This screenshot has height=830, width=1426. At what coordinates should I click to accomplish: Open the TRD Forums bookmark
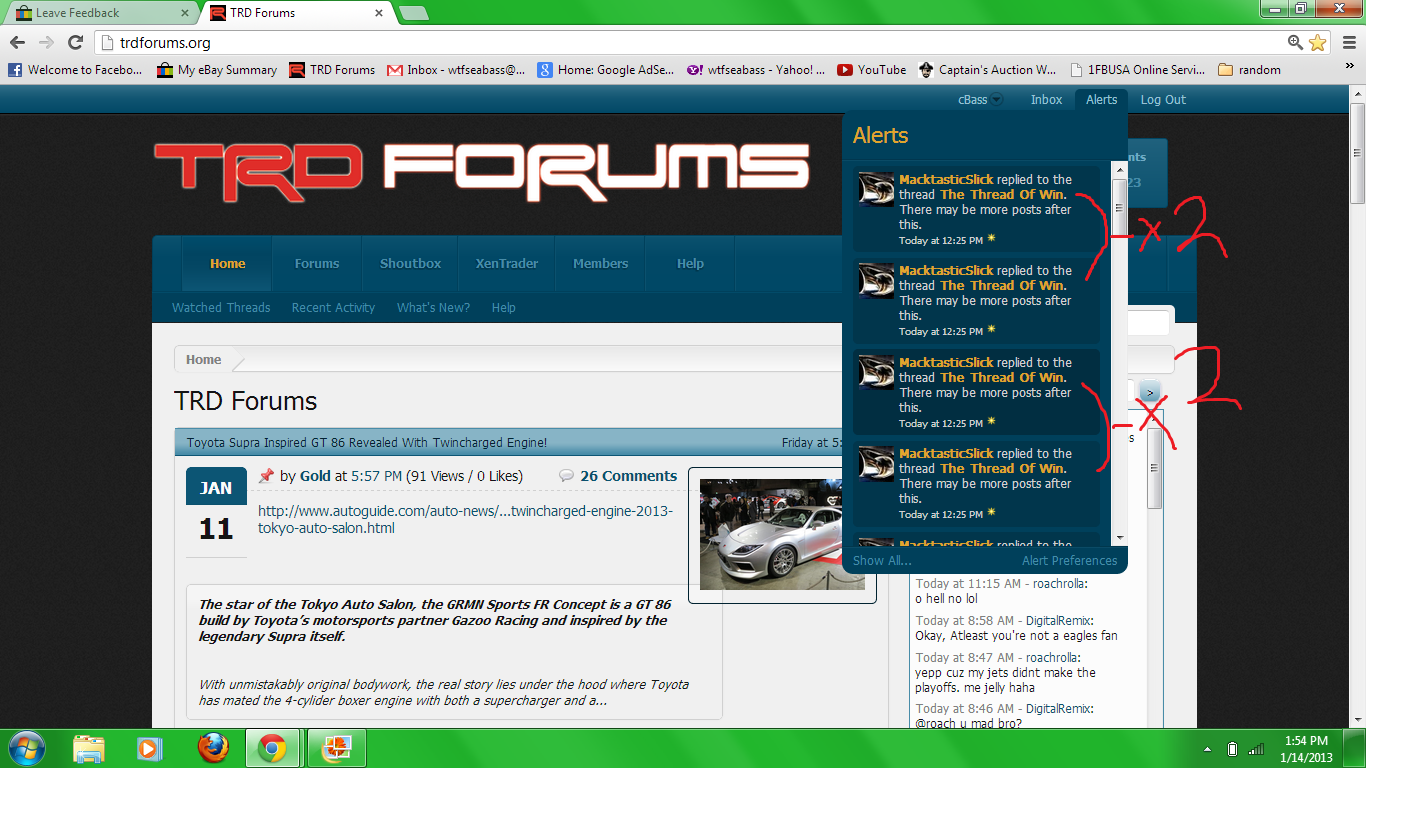[332, 70]
